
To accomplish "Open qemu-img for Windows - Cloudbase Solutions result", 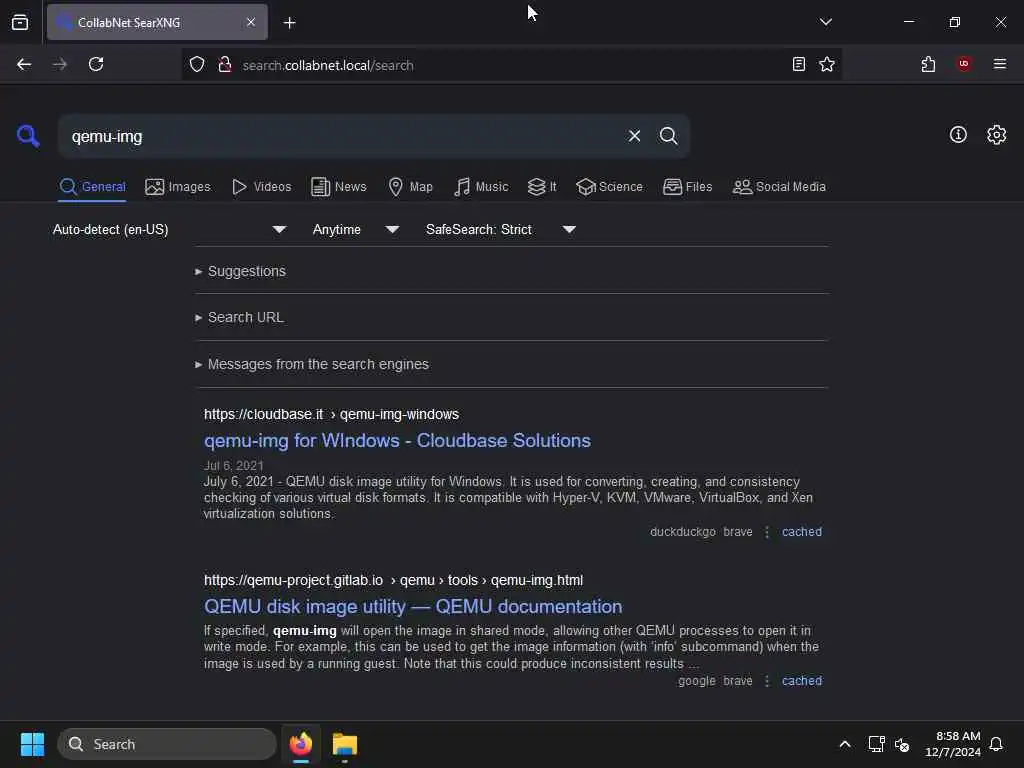I will coord(397,441).
